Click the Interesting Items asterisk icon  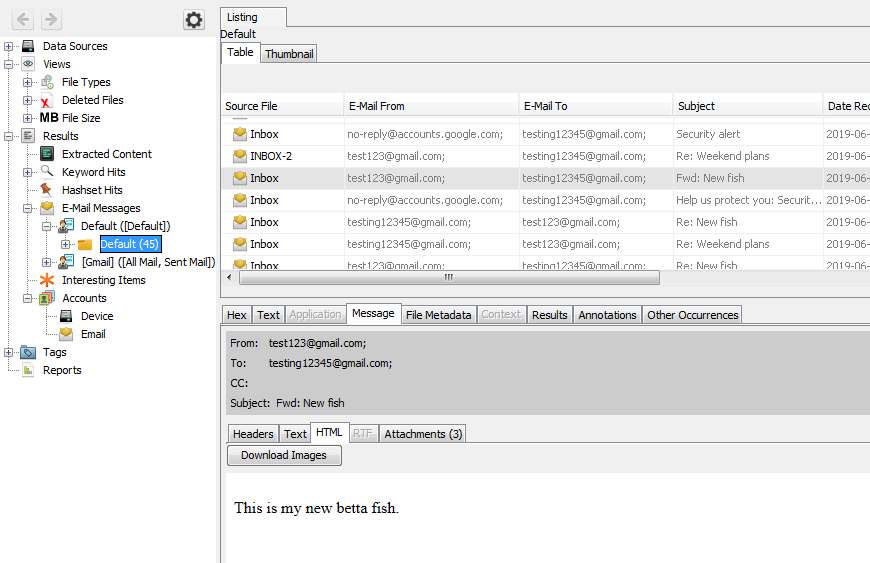click(x=46, y=280)
